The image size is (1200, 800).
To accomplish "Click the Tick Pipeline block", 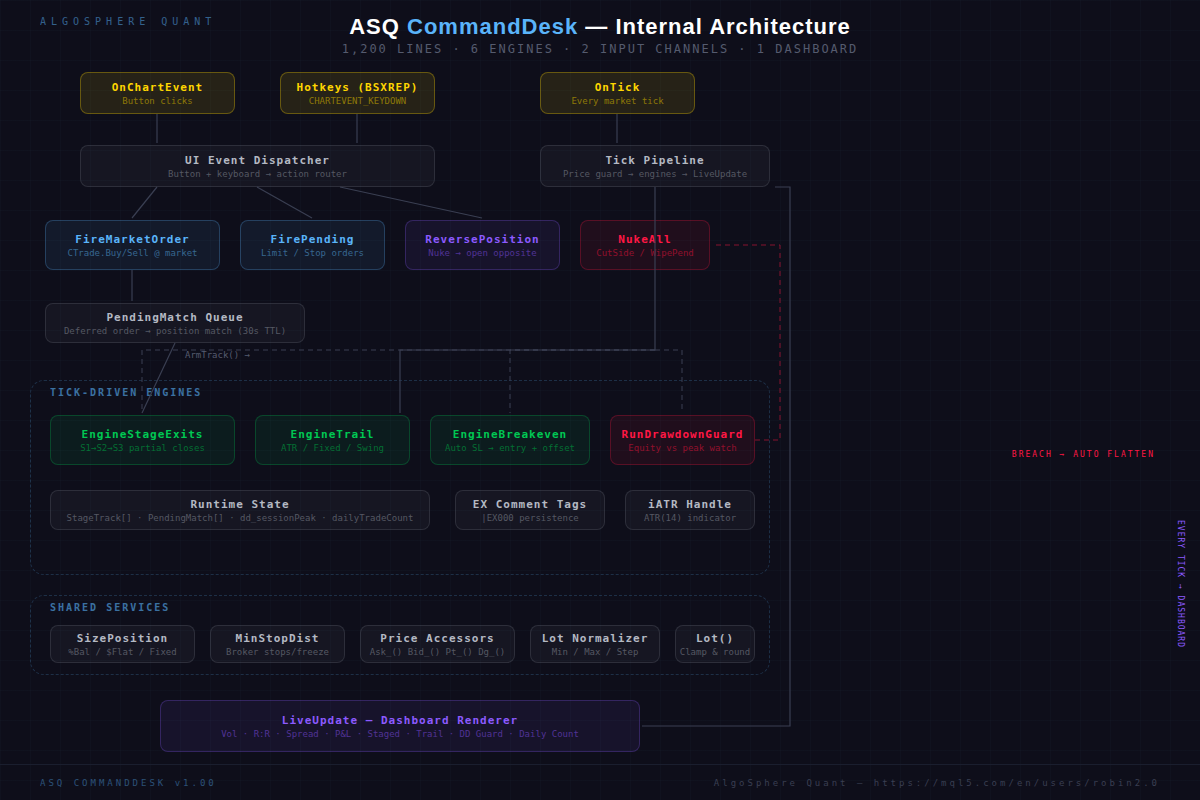I will [x=655, y=166].
